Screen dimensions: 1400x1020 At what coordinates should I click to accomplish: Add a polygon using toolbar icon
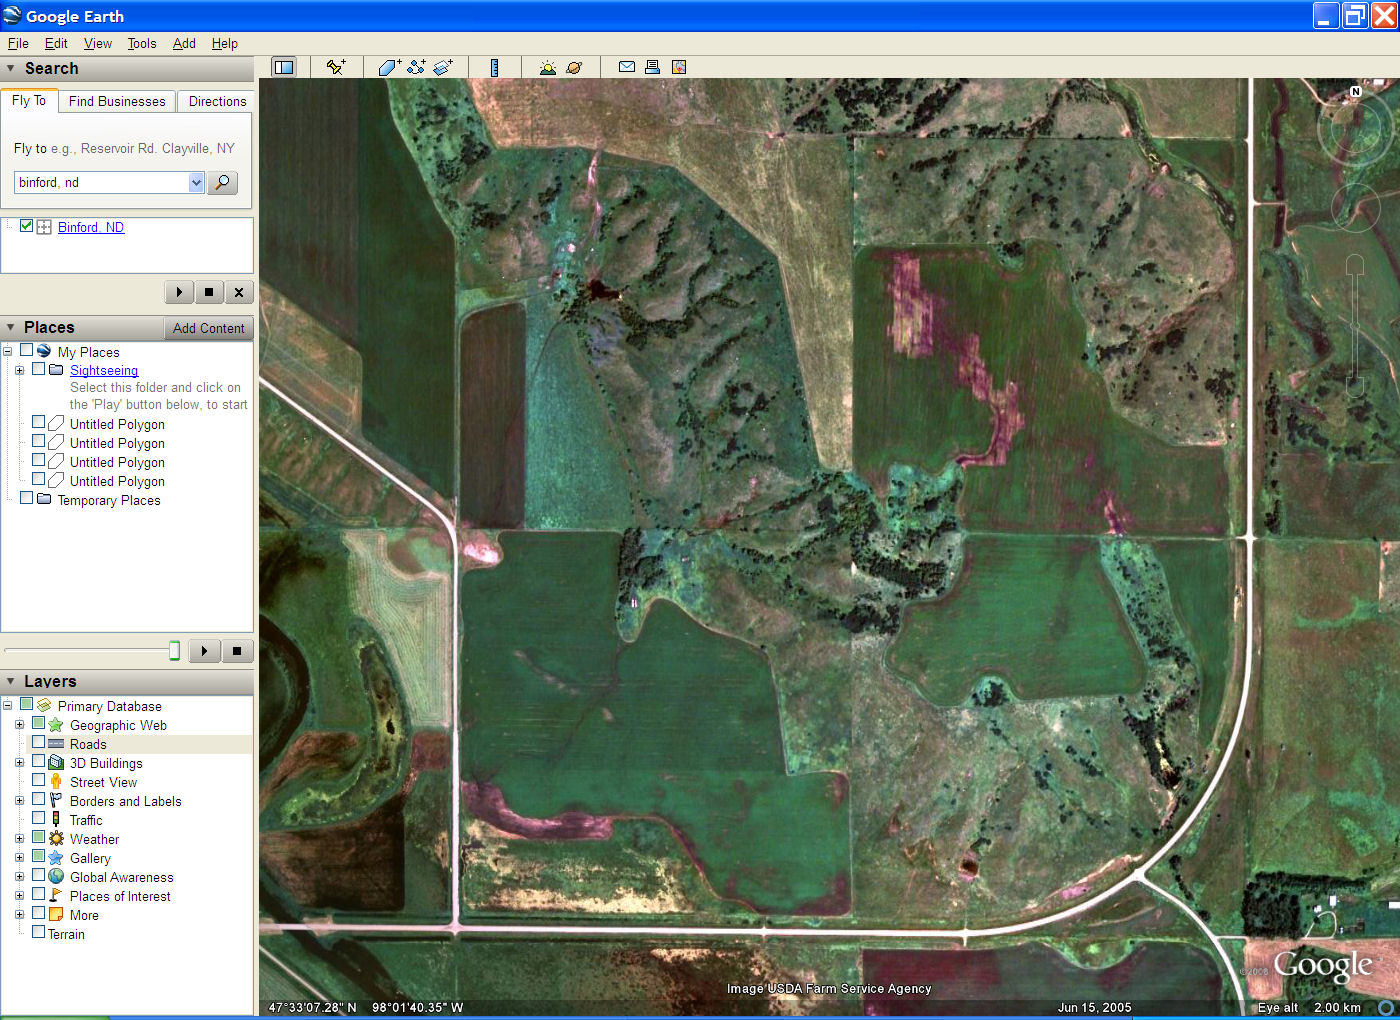tap(389, 67)
